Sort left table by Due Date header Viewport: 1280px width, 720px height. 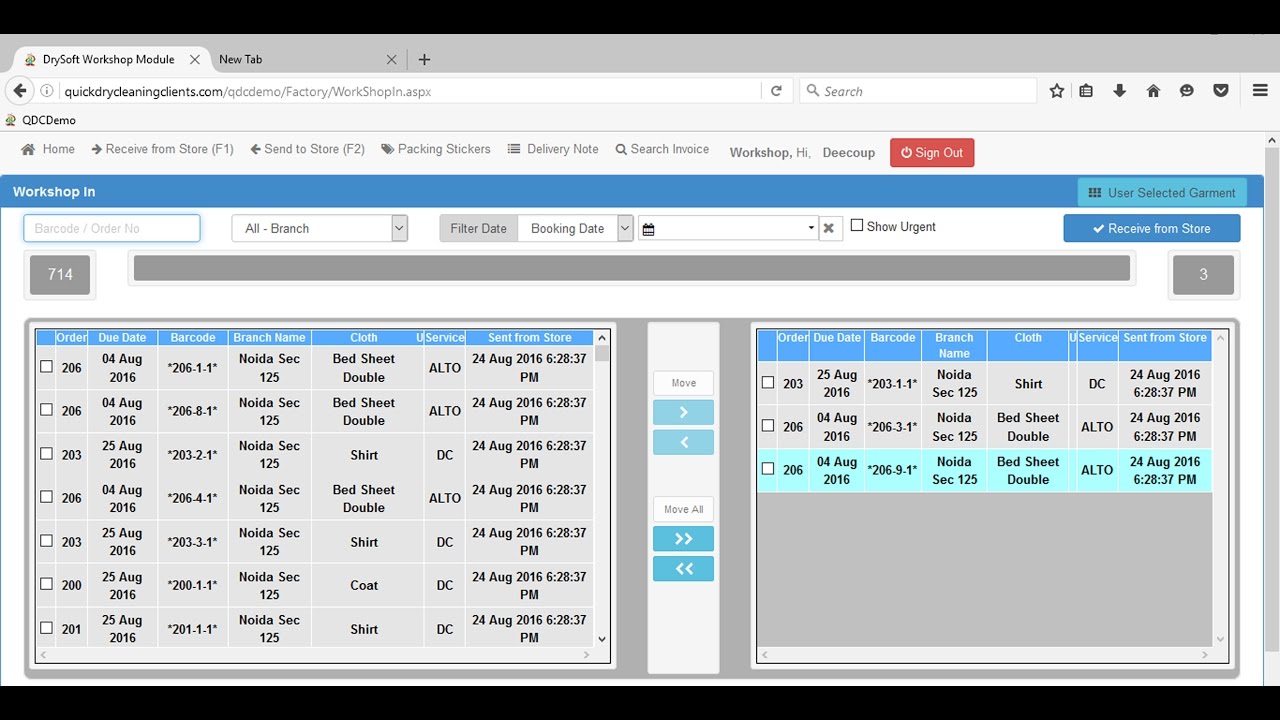122,338
